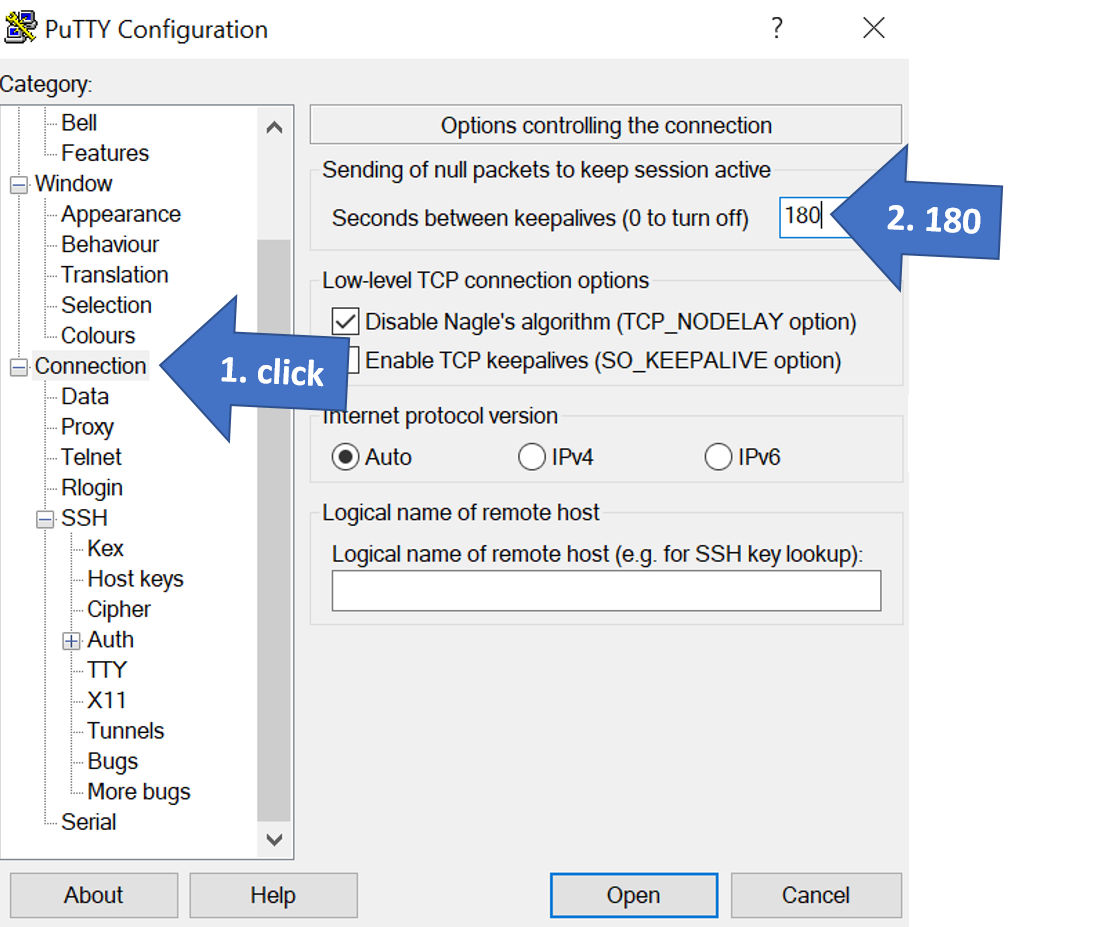Click the Cancel button
The image size is (1110, 927).
[x=816, y=896]
